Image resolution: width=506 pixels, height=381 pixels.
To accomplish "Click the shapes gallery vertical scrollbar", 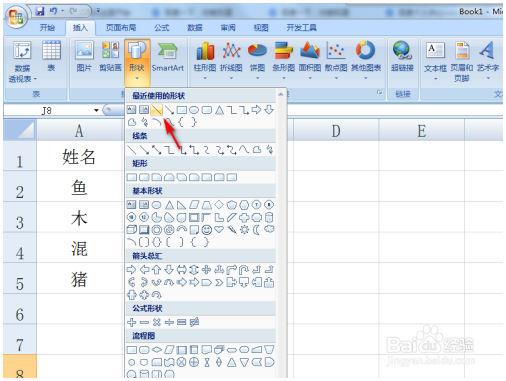I will click(281, 233).
